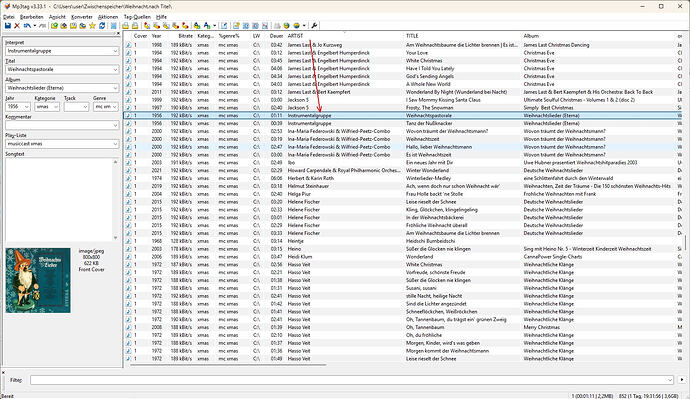
Task: Click the red X Remove tag icon
Action: pos(17,26)
